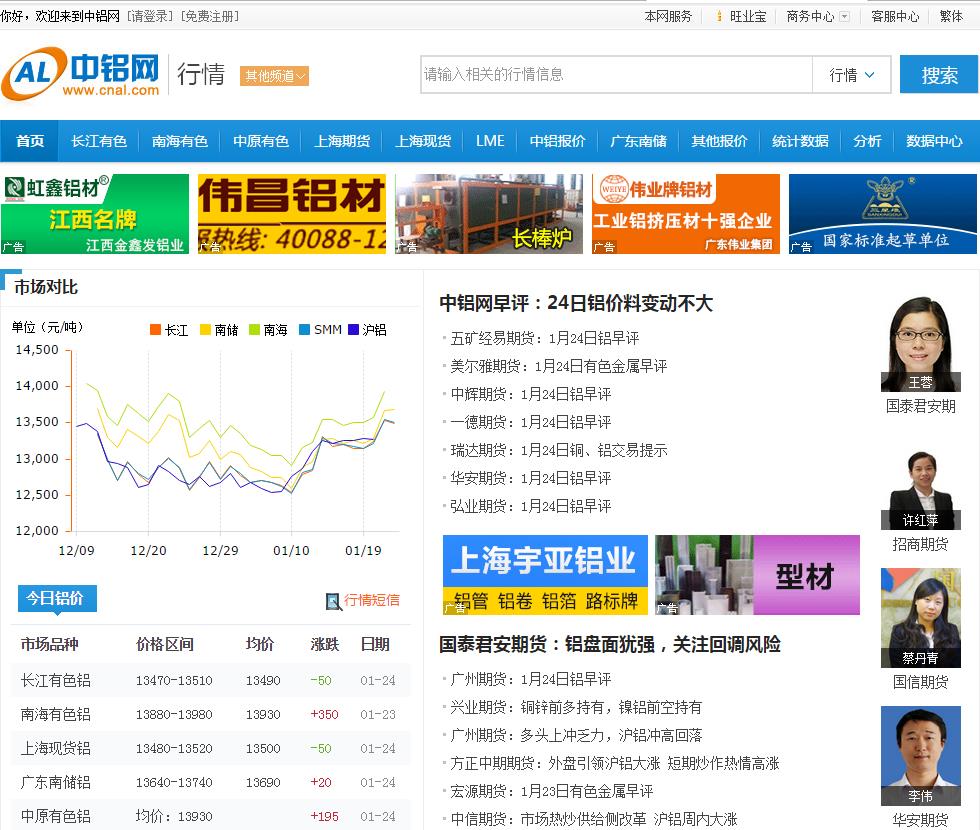Toggle 长江 series in chart legend
The width and height of the screenshot is (980, 830).
169,330
